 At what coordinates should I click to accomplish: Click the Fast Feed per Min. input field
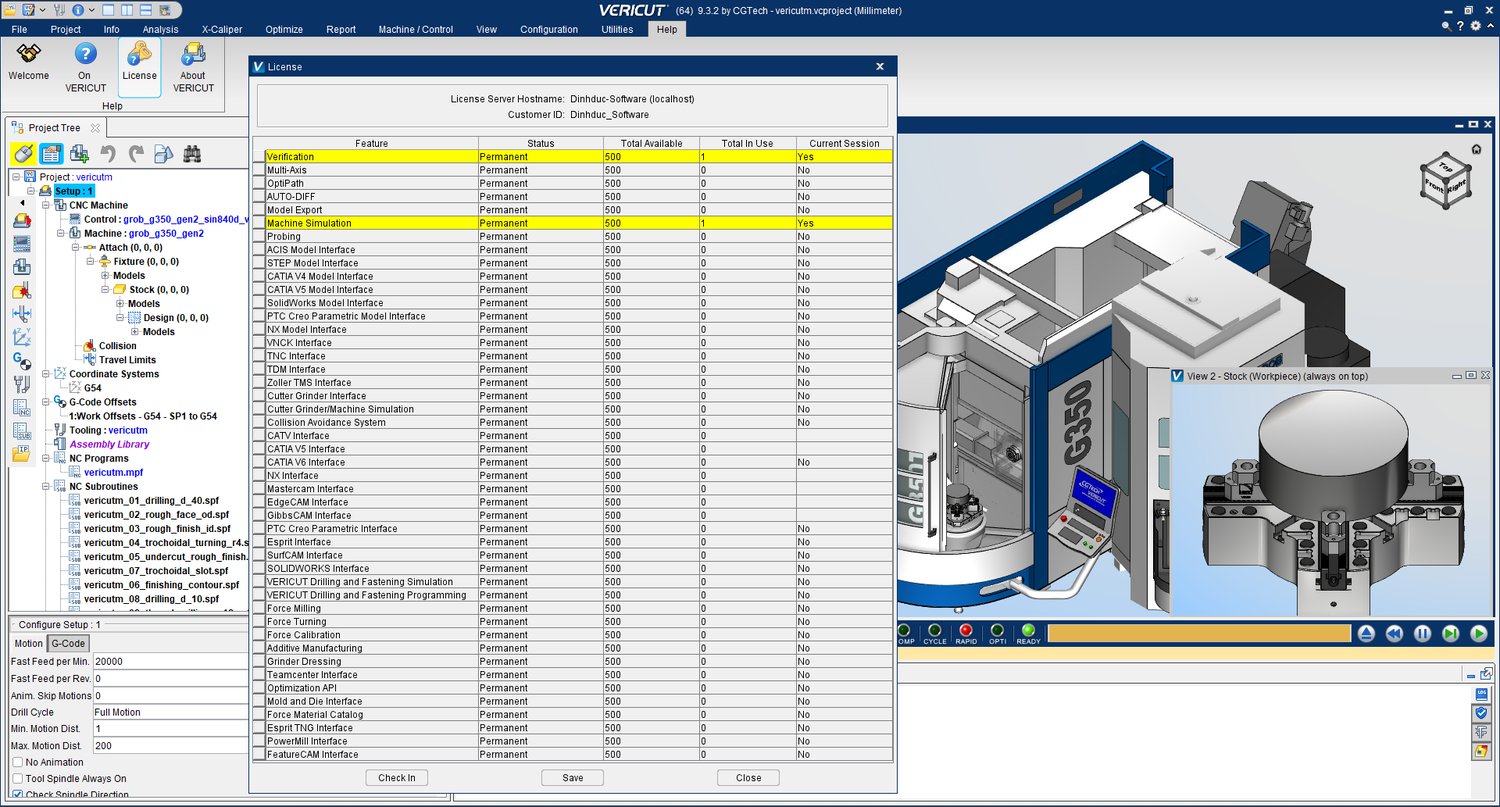(x=169, y=662)
